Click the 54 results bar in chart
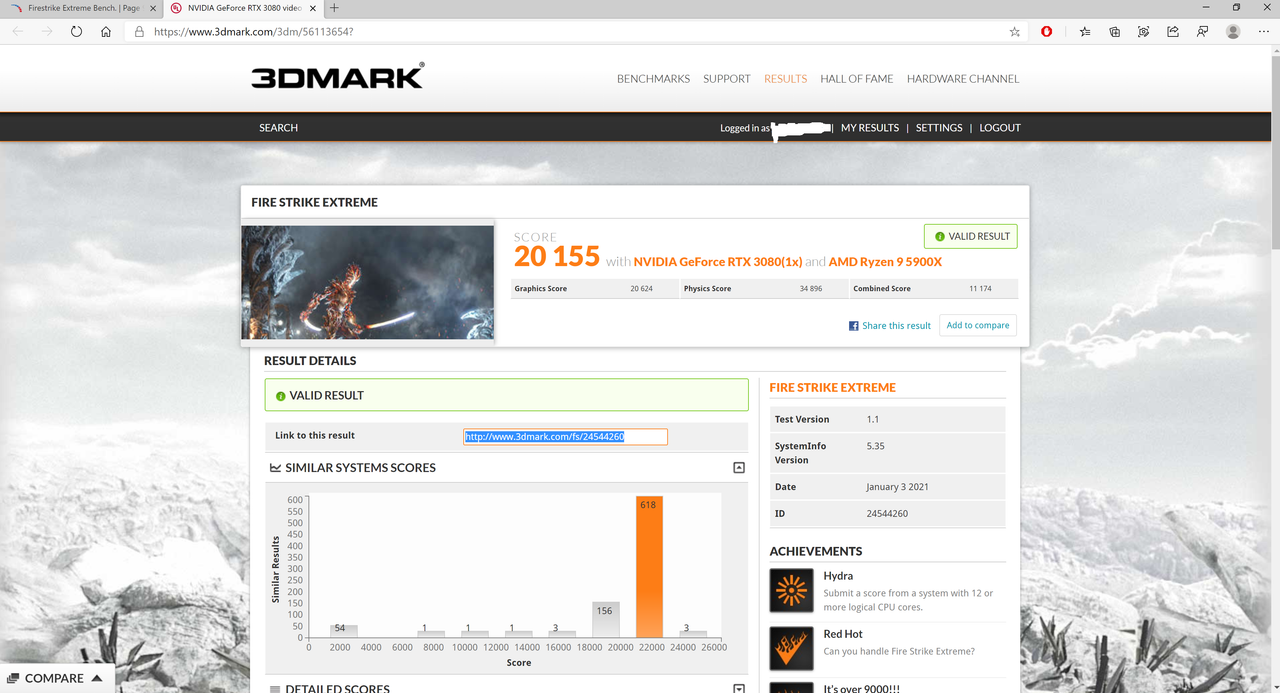1280x693 pixels. pos(343,631)
